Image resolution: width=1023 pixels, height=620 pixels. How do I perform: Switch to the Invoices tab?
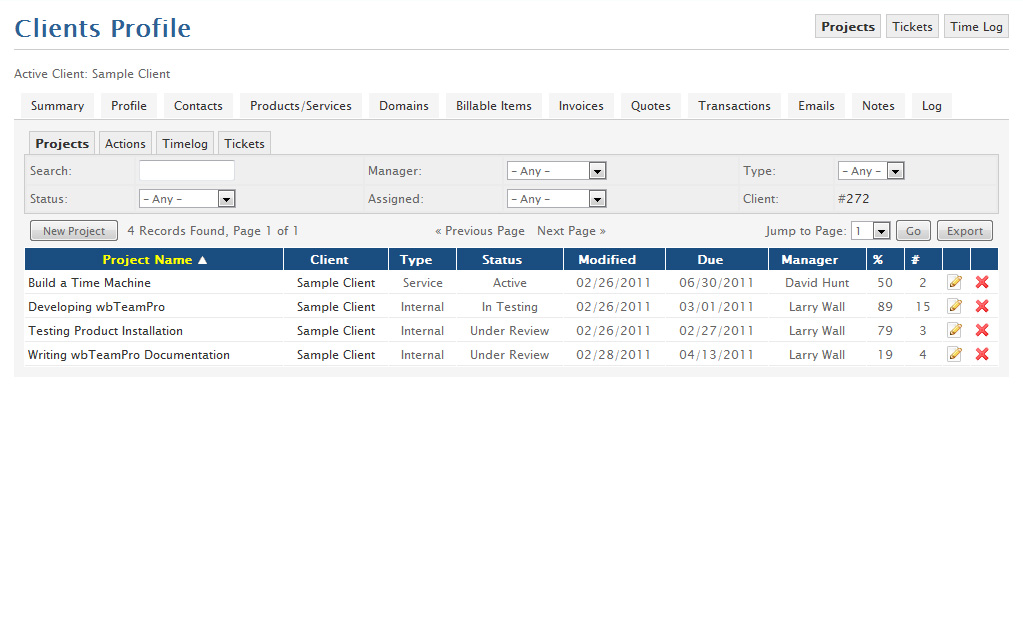coord(580,105)
